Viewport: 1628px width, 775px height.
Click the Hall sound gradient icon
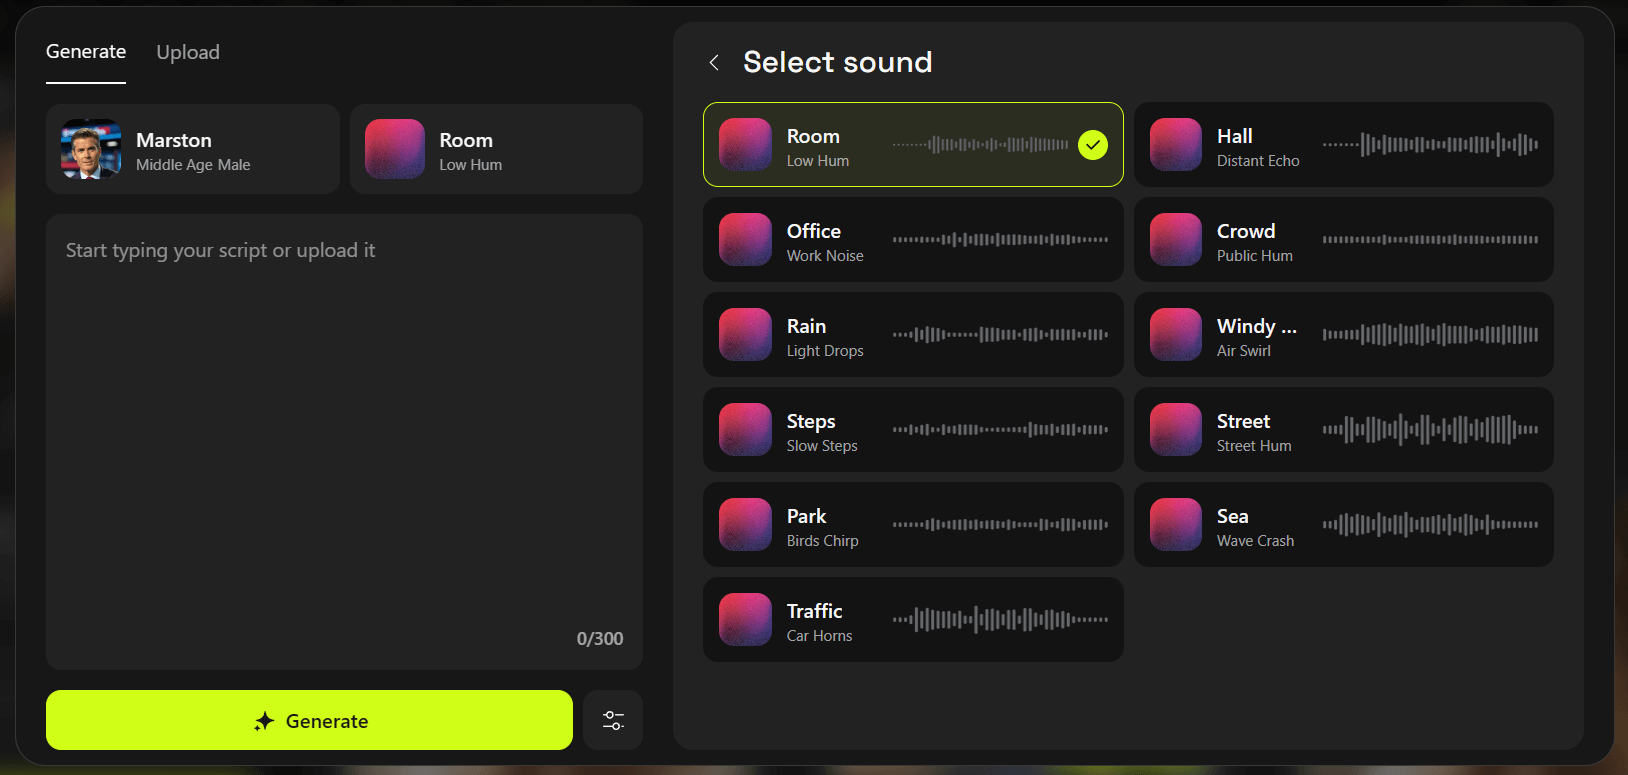(1175, 145)
